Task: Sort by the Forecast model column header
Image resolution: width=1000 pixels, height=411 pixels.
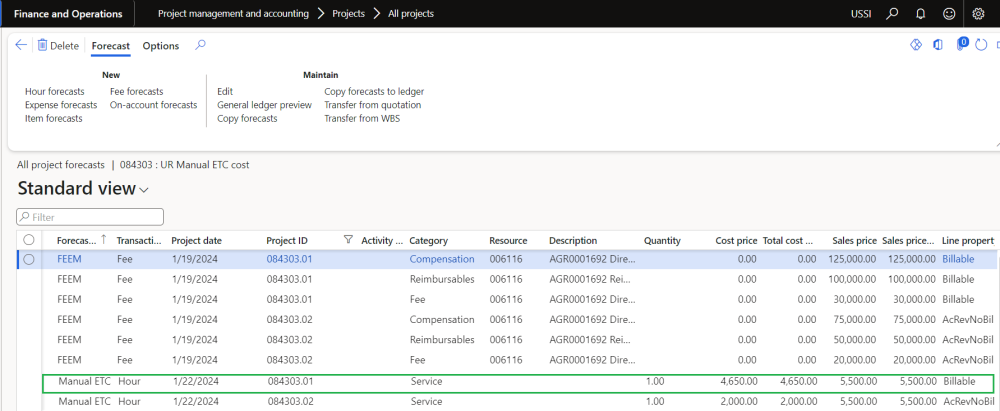Action: click(x=78, y=240)
